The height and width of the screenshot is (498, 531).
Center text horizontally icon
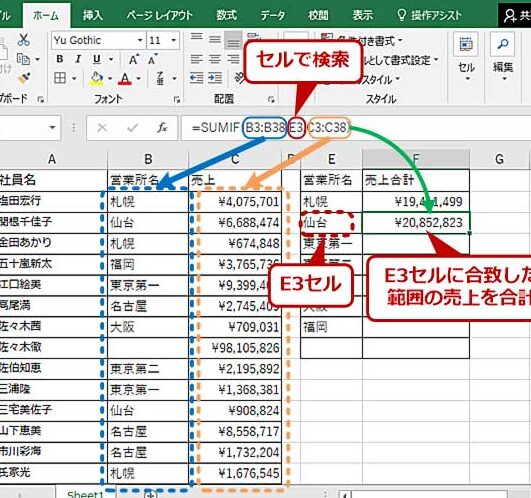(215, 59)
